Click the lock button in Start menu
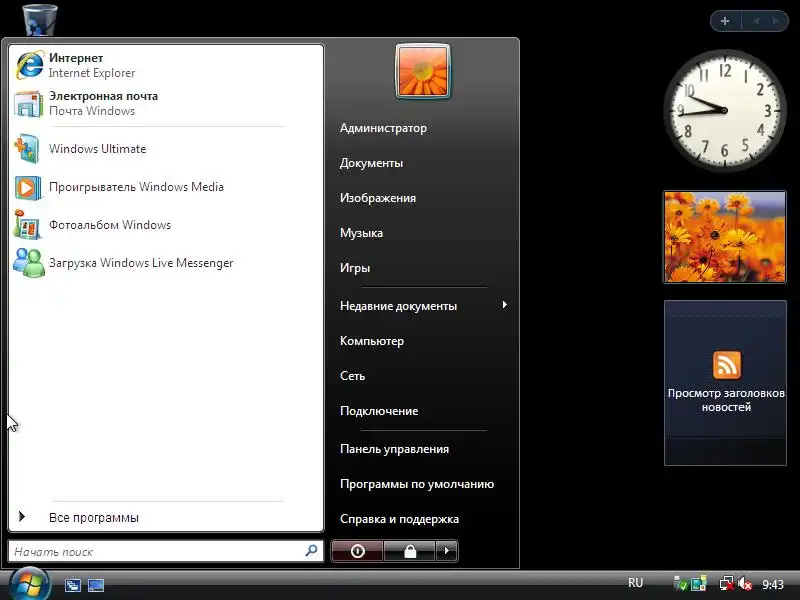 pos(410,551)
